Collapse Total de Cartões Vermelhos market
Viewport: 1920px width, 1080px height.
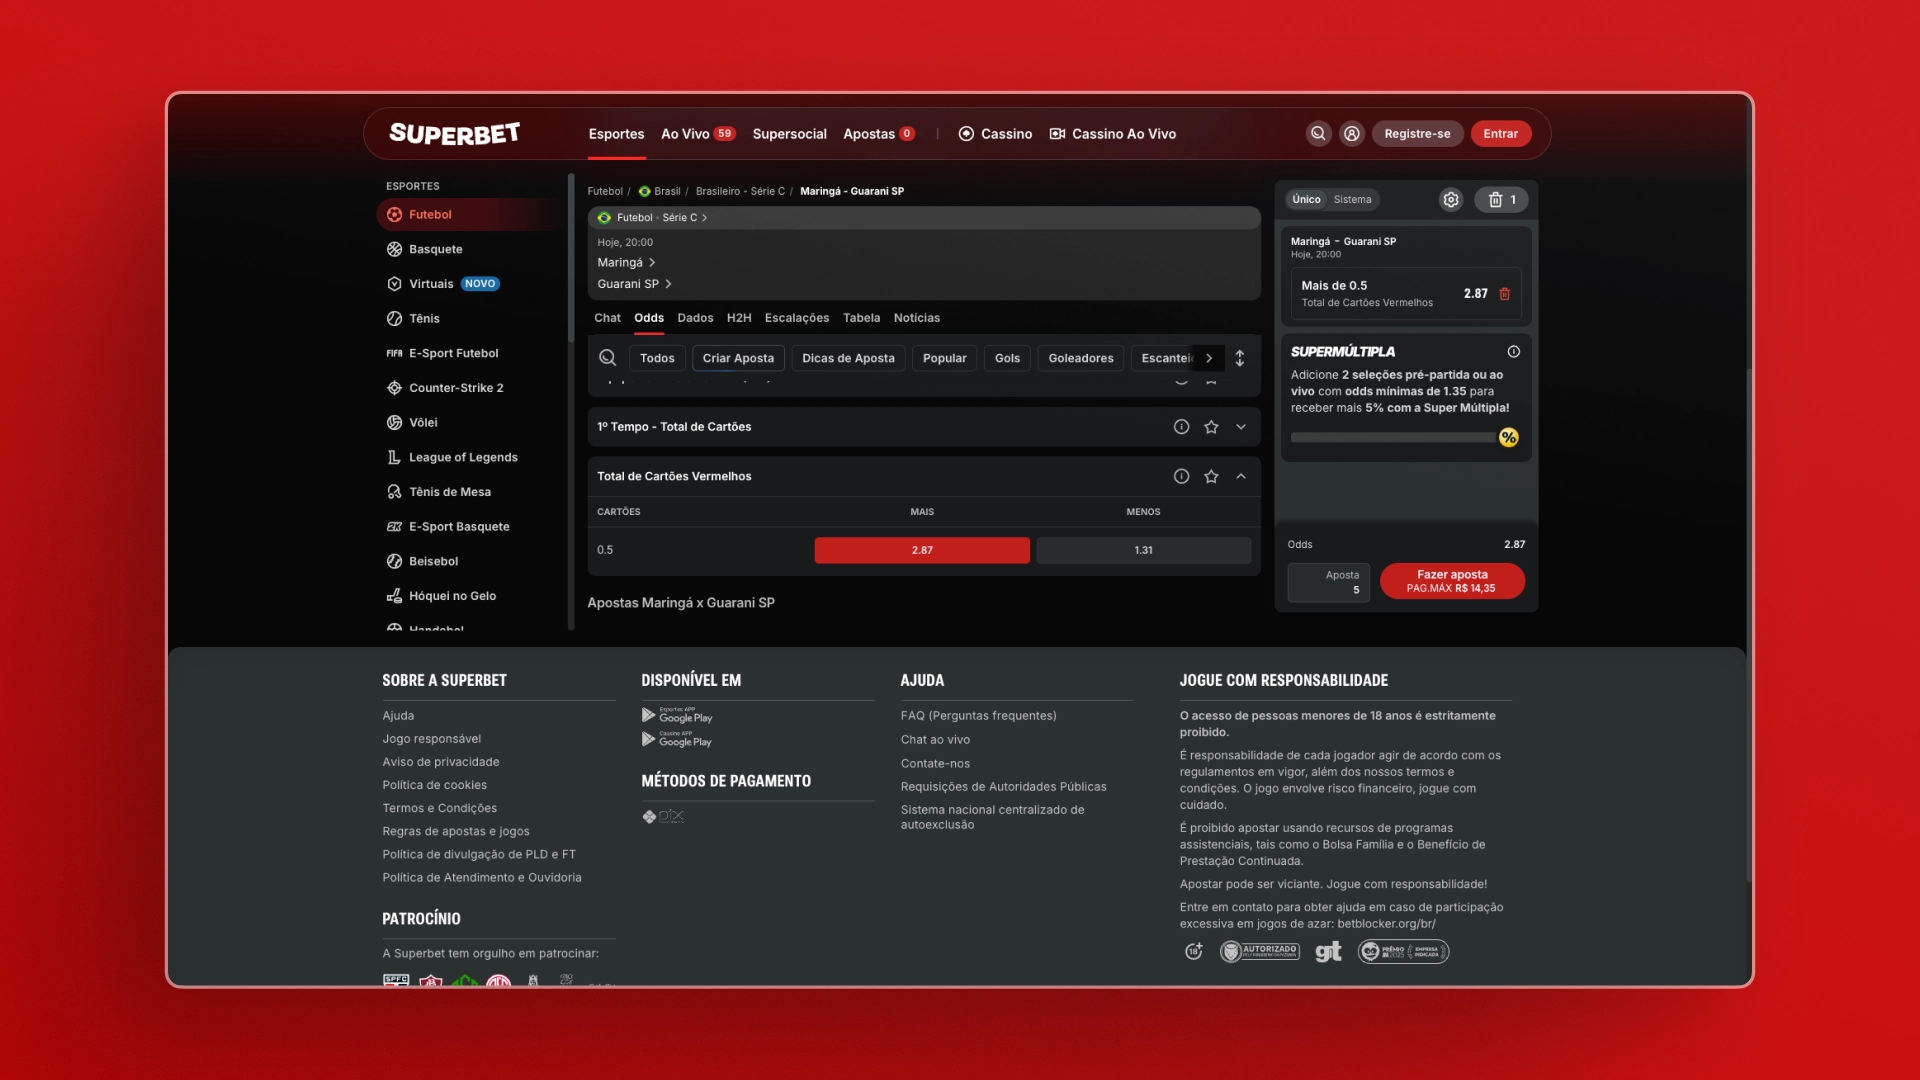coord(1241,477)
